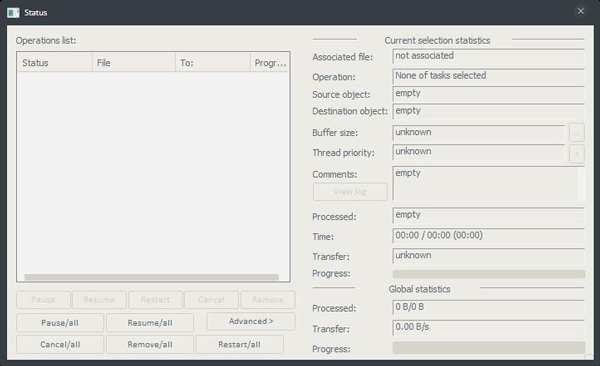The height and width of the screenshot is (366, 600).
Task: Click the Restart/all button
Action: click(240, 344)
